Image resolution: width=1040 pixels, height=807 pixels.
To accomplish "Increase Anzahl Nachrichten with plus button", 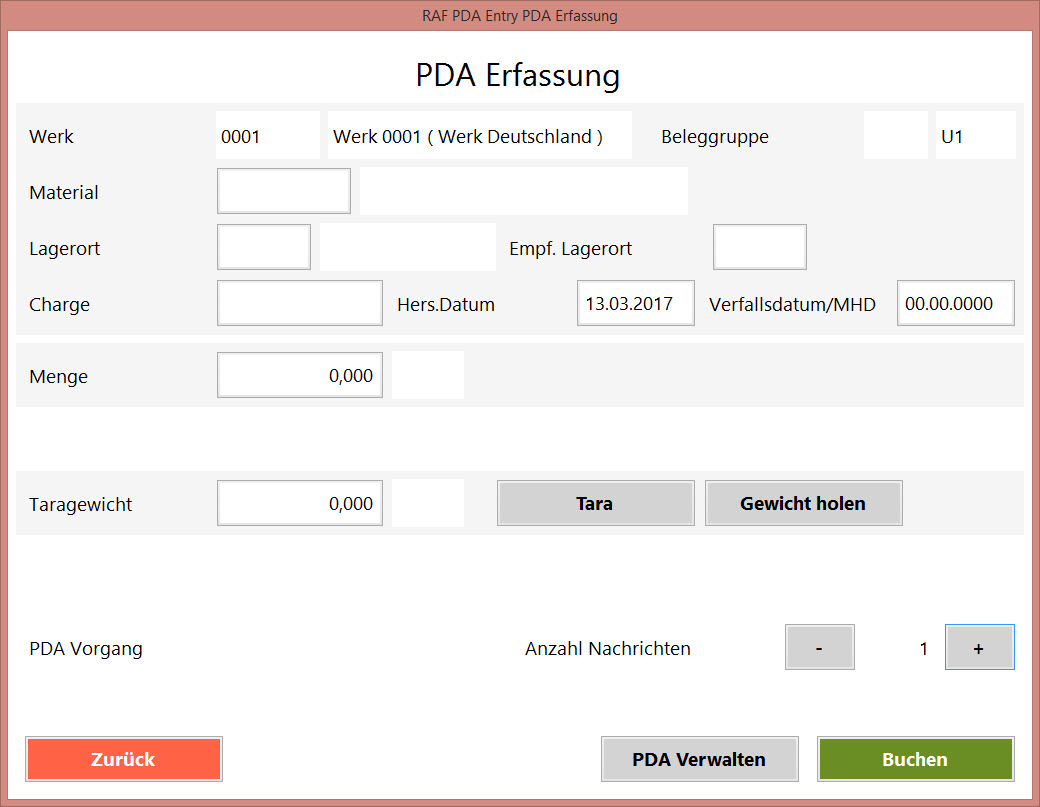I will [x=979, y=648].
